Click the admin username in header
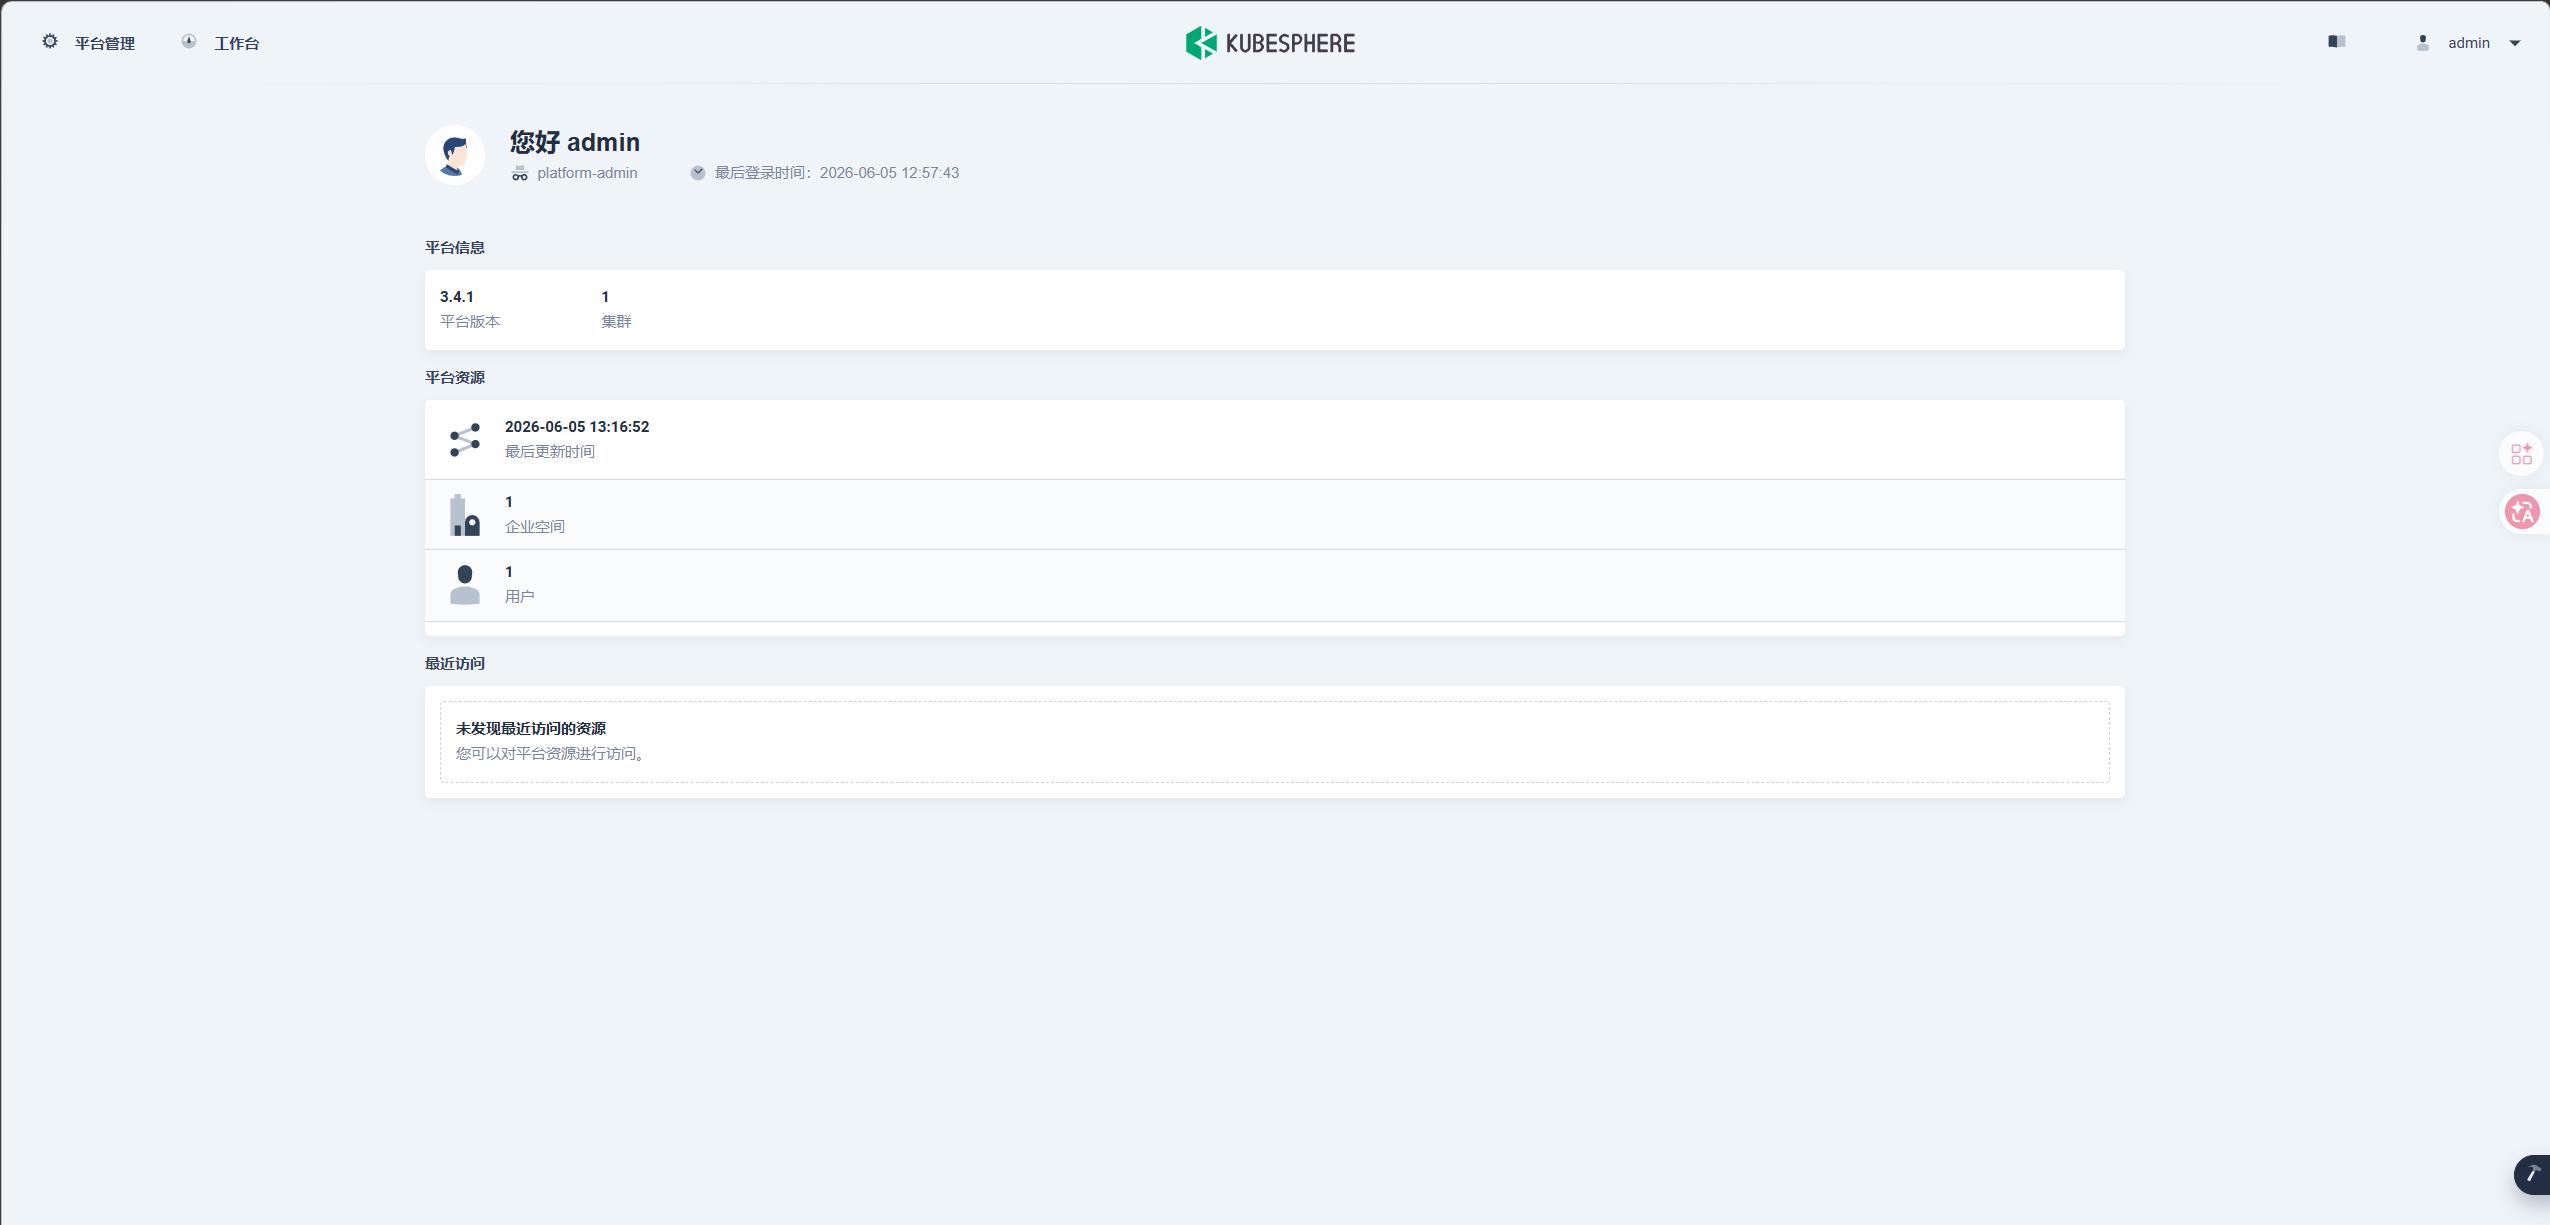Viewport: 2550px width, 1225px height. [2468, 43]
